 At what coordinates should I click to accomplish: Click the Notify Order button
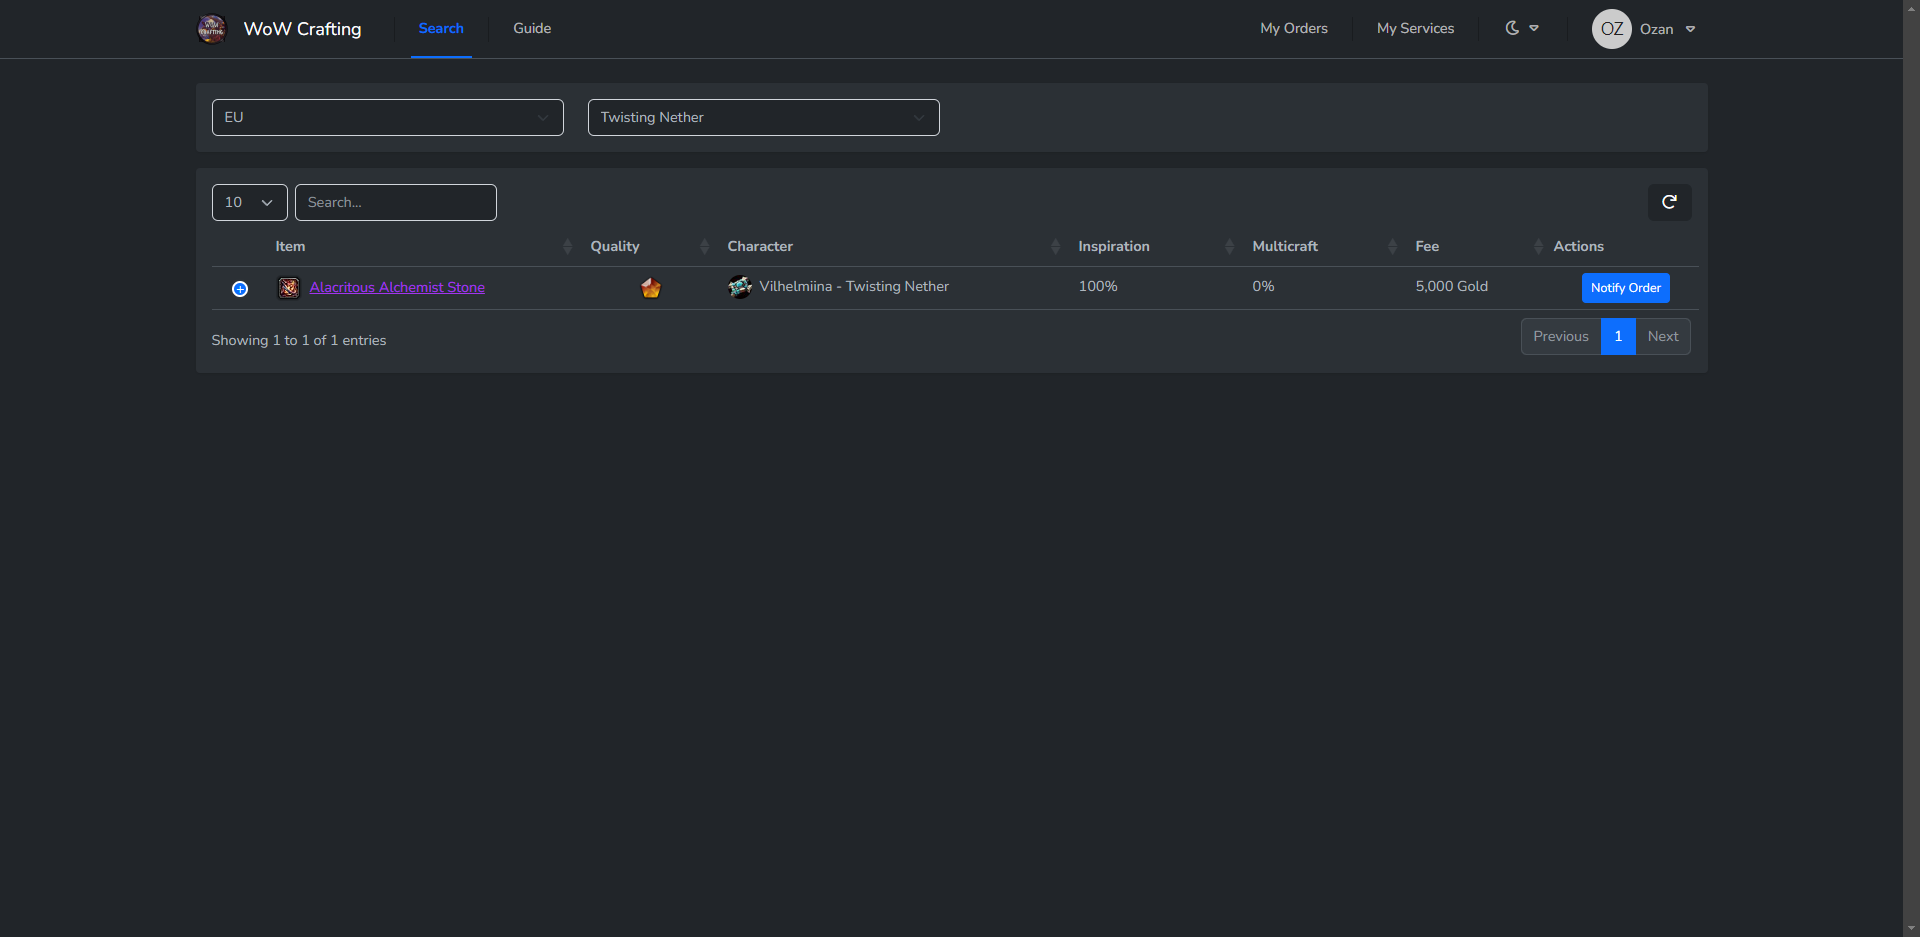1626,288
